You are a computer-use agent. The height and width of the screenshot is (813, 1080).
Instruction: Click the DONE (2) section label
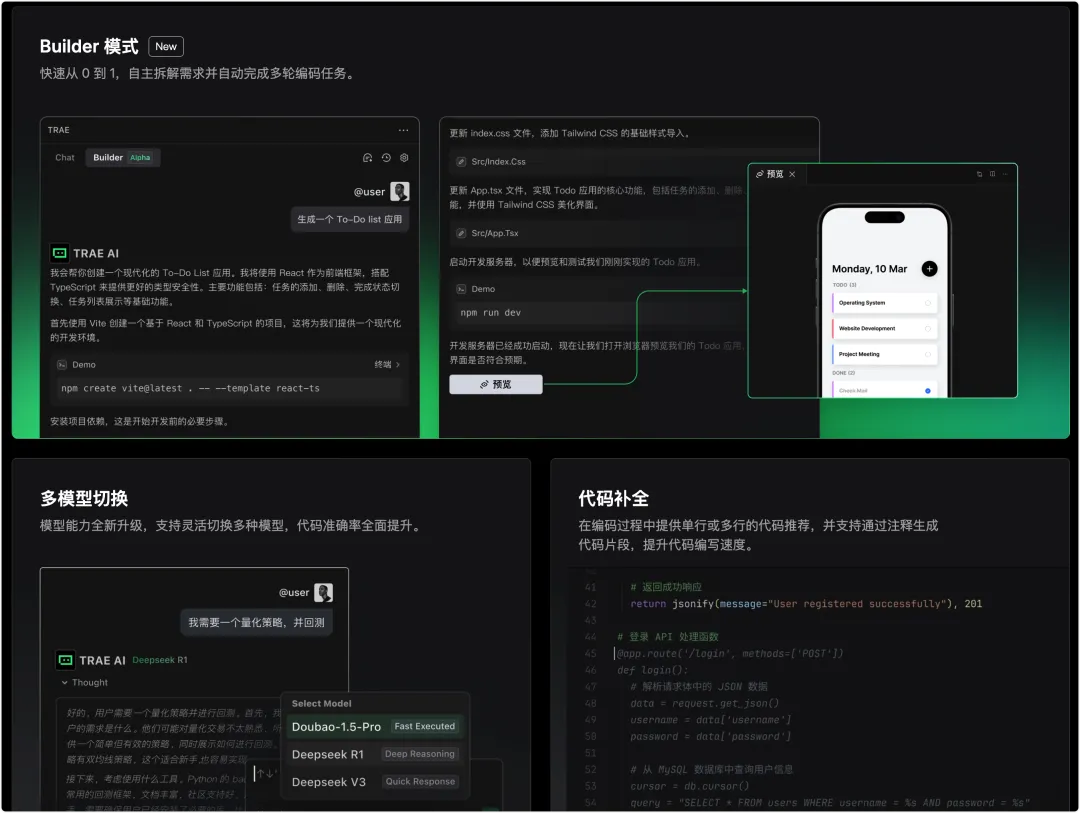pyautogui.click(x=843, y=373)
